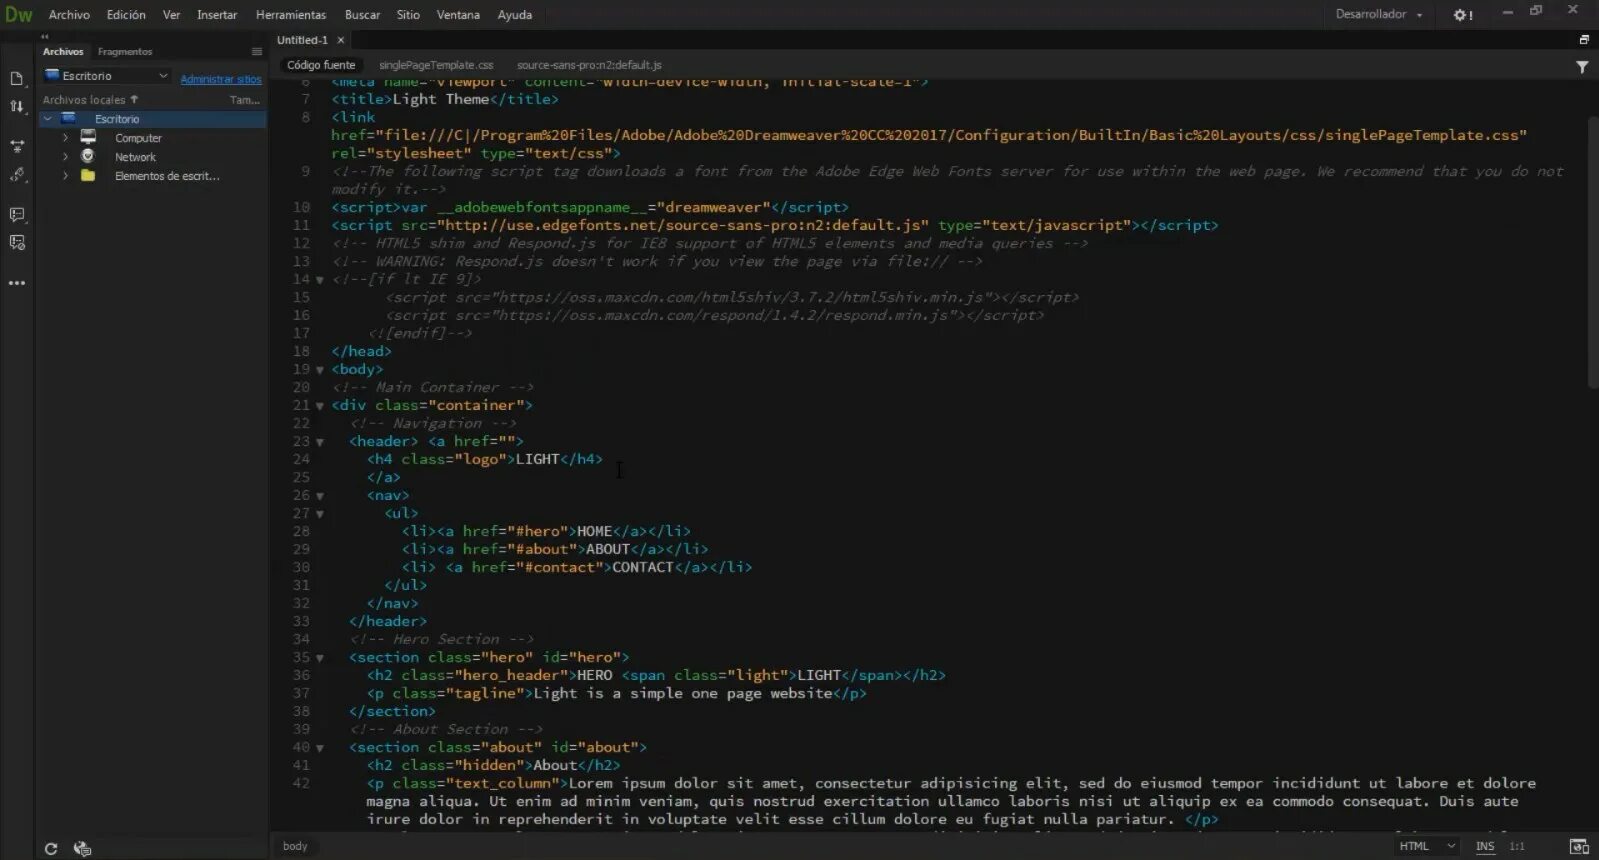Expand the Computer tree node

66,138
